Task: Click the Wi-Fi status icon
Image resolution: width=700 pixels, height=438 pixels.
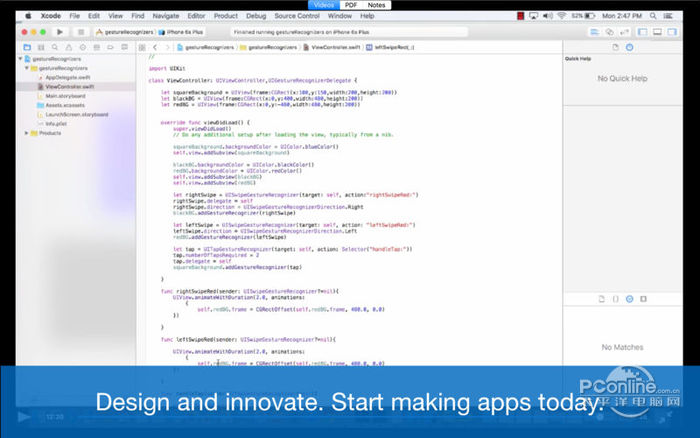Action: tap(562, 16)
